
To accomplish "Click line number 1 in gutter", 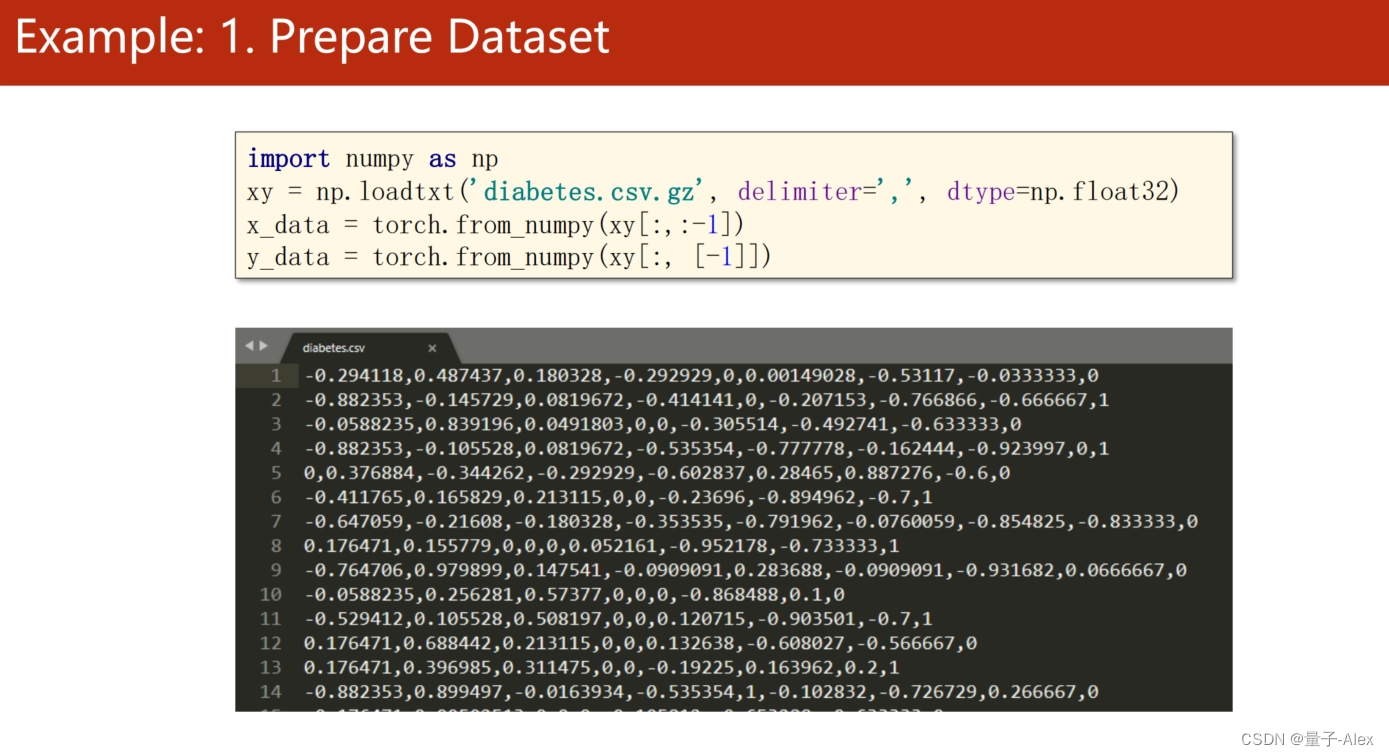I will coord(275,376).
